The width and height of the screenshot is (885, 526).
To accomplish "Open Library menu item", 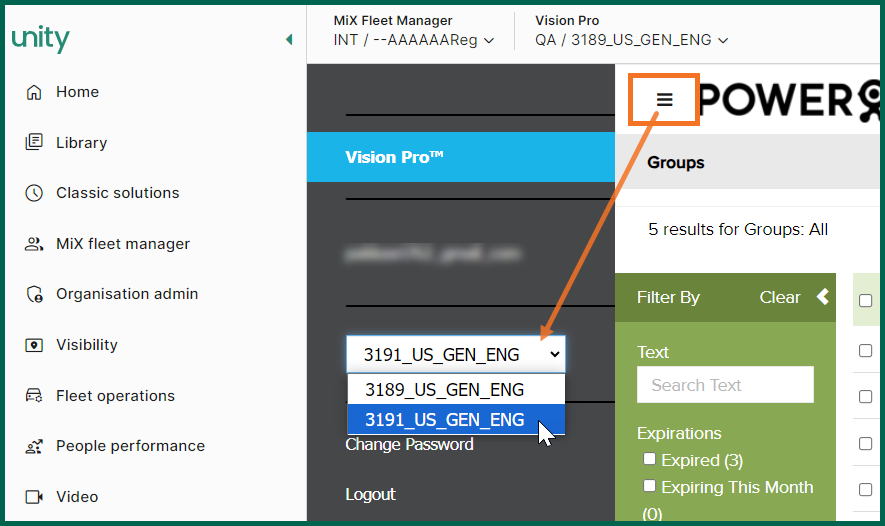I will [x=81, y=143].
